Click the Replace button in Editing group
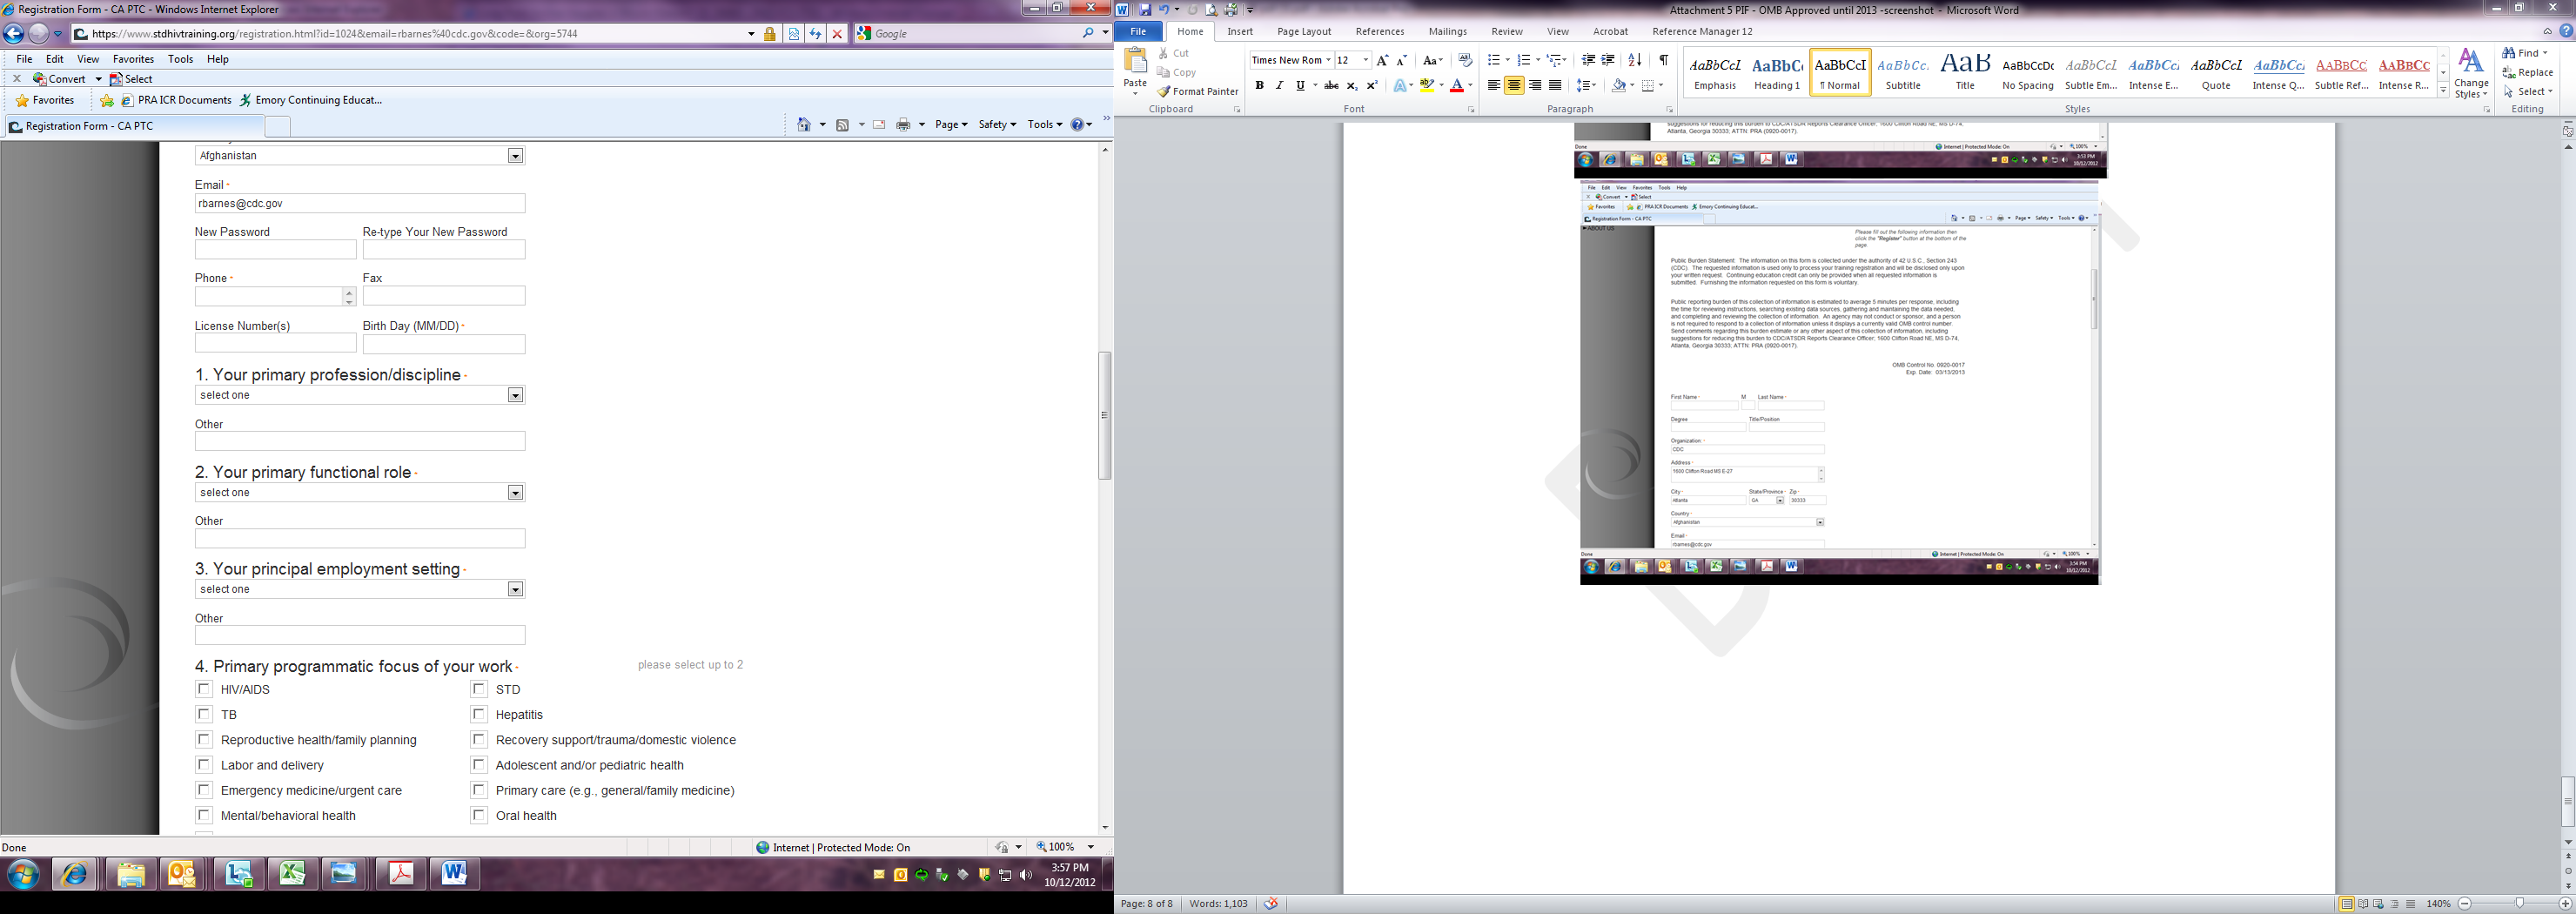 pyautogui.click(x=2527, y=72)
